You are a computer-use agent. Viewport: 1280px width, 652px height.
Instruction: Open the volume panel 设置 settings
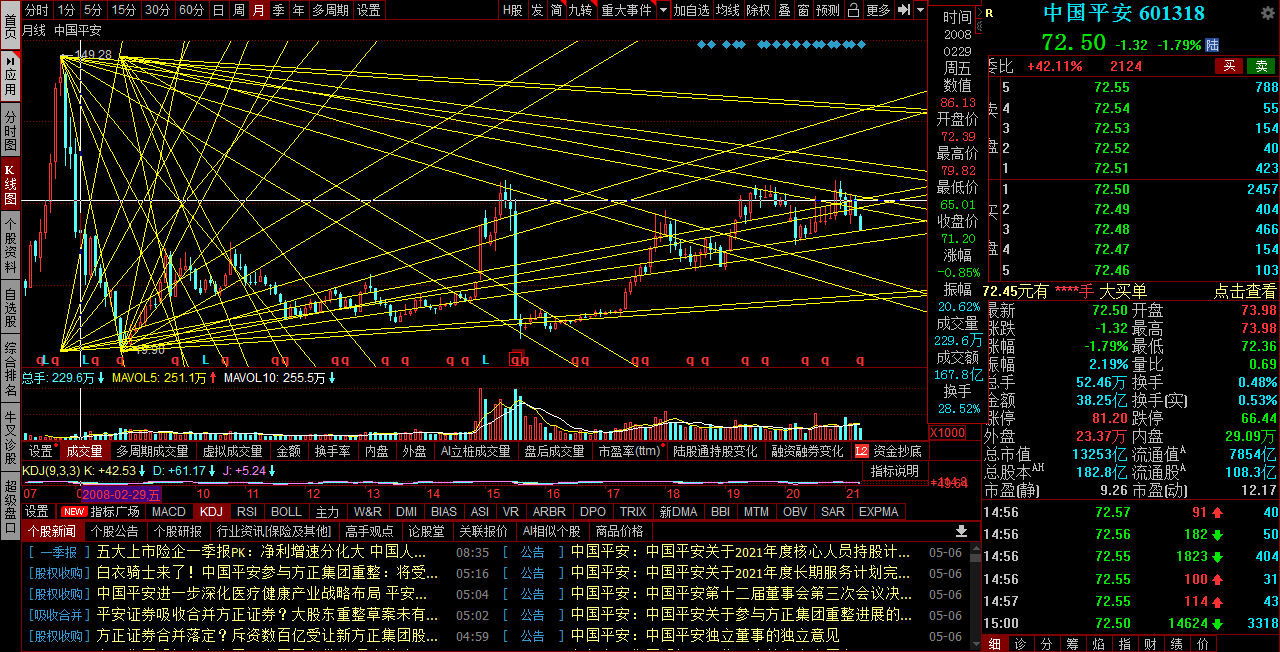(40, 452)
